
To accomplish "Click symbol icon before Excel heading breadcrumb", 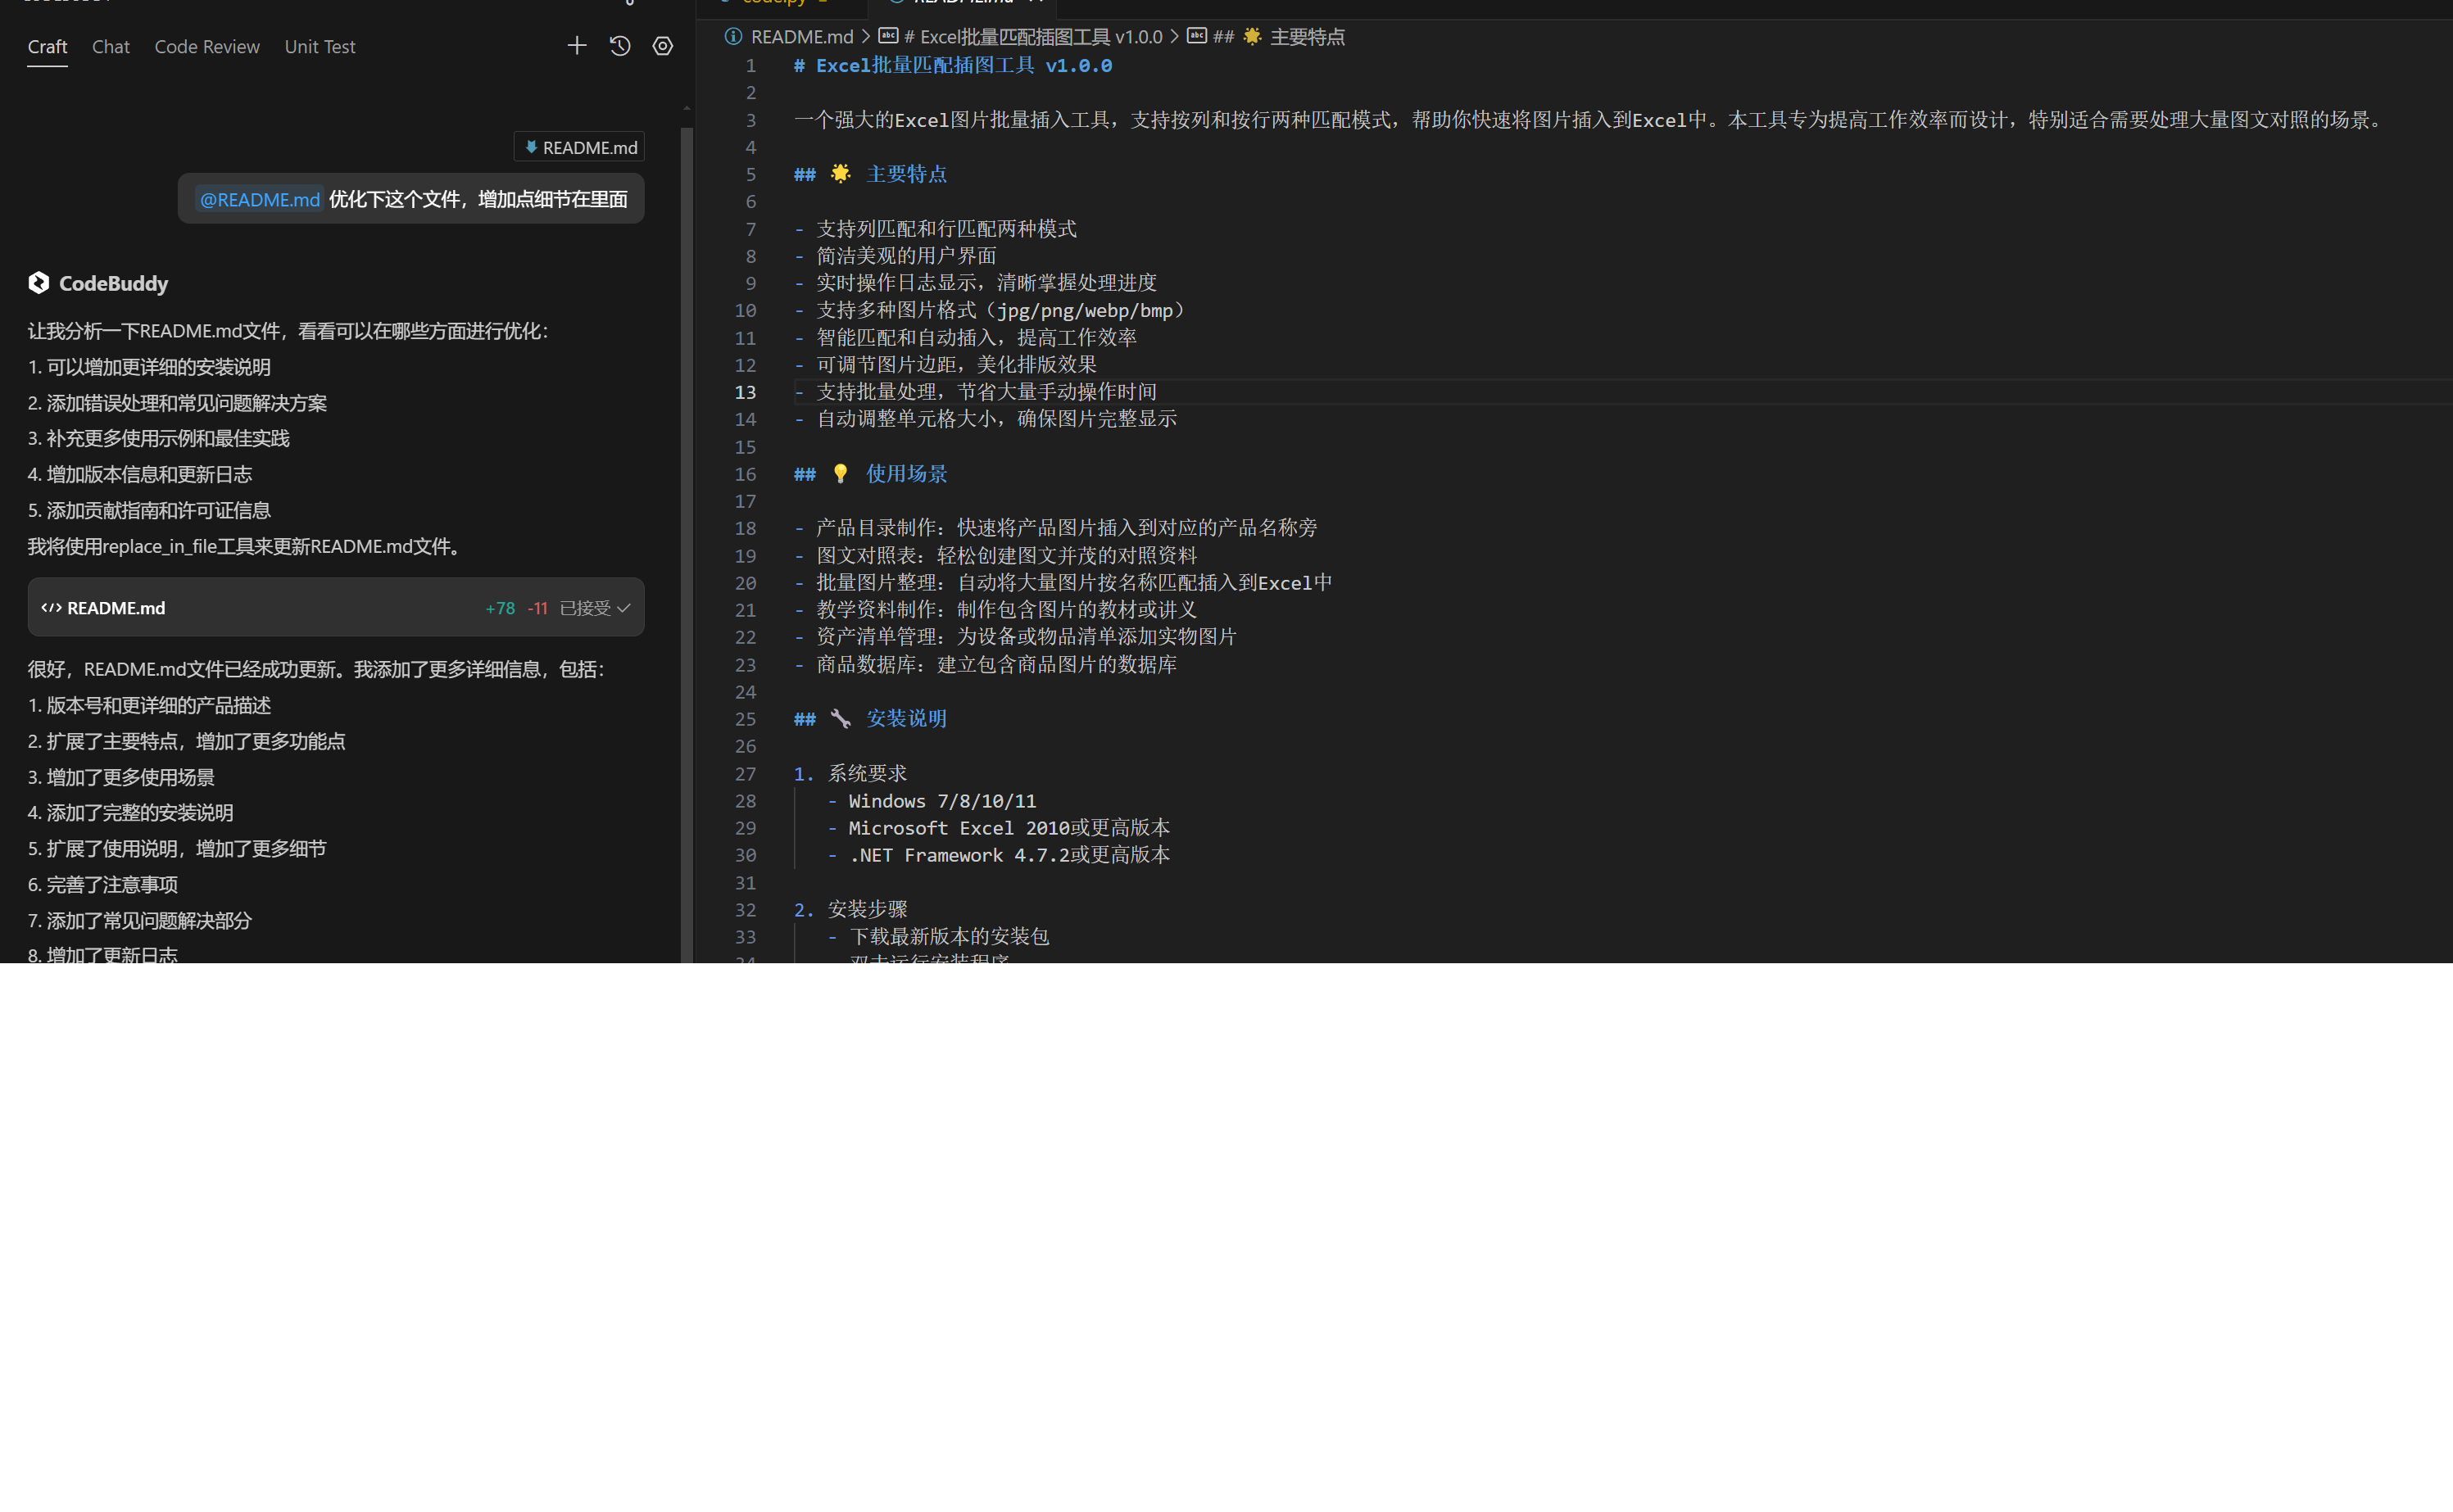I will click(888, 36).
